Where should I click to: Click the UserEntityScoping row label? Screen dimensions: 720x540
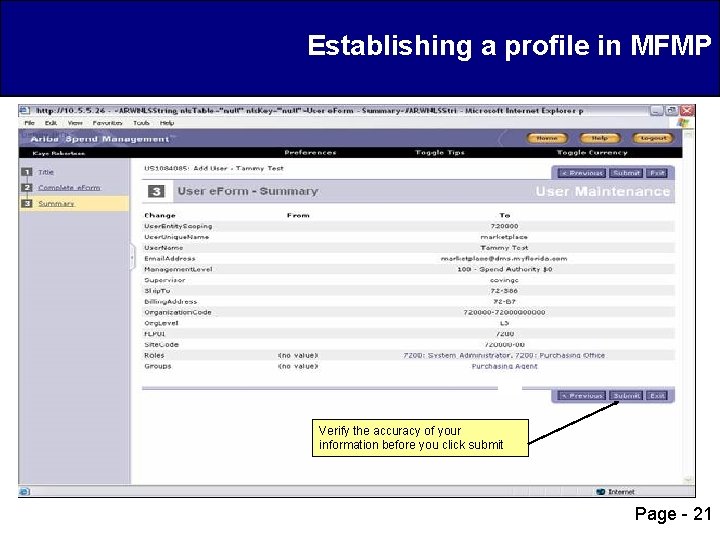(x=178, y=226)
